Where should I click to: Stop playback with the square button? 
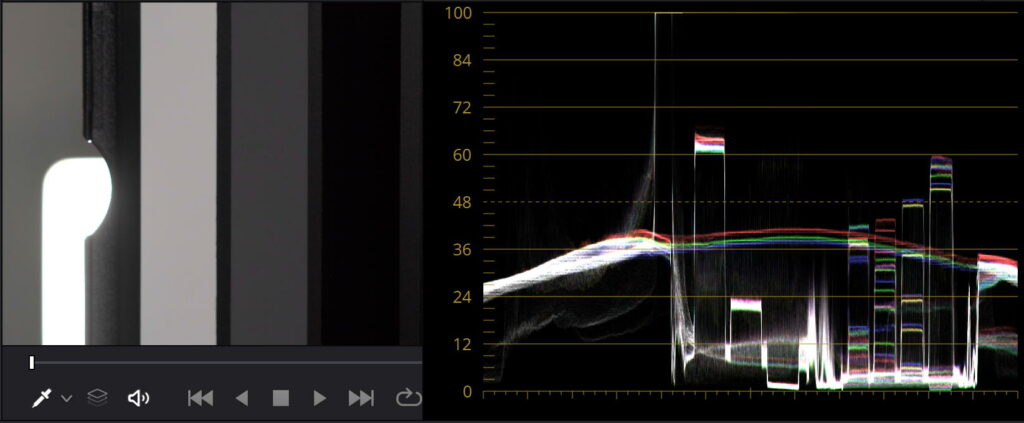[281, 398]
